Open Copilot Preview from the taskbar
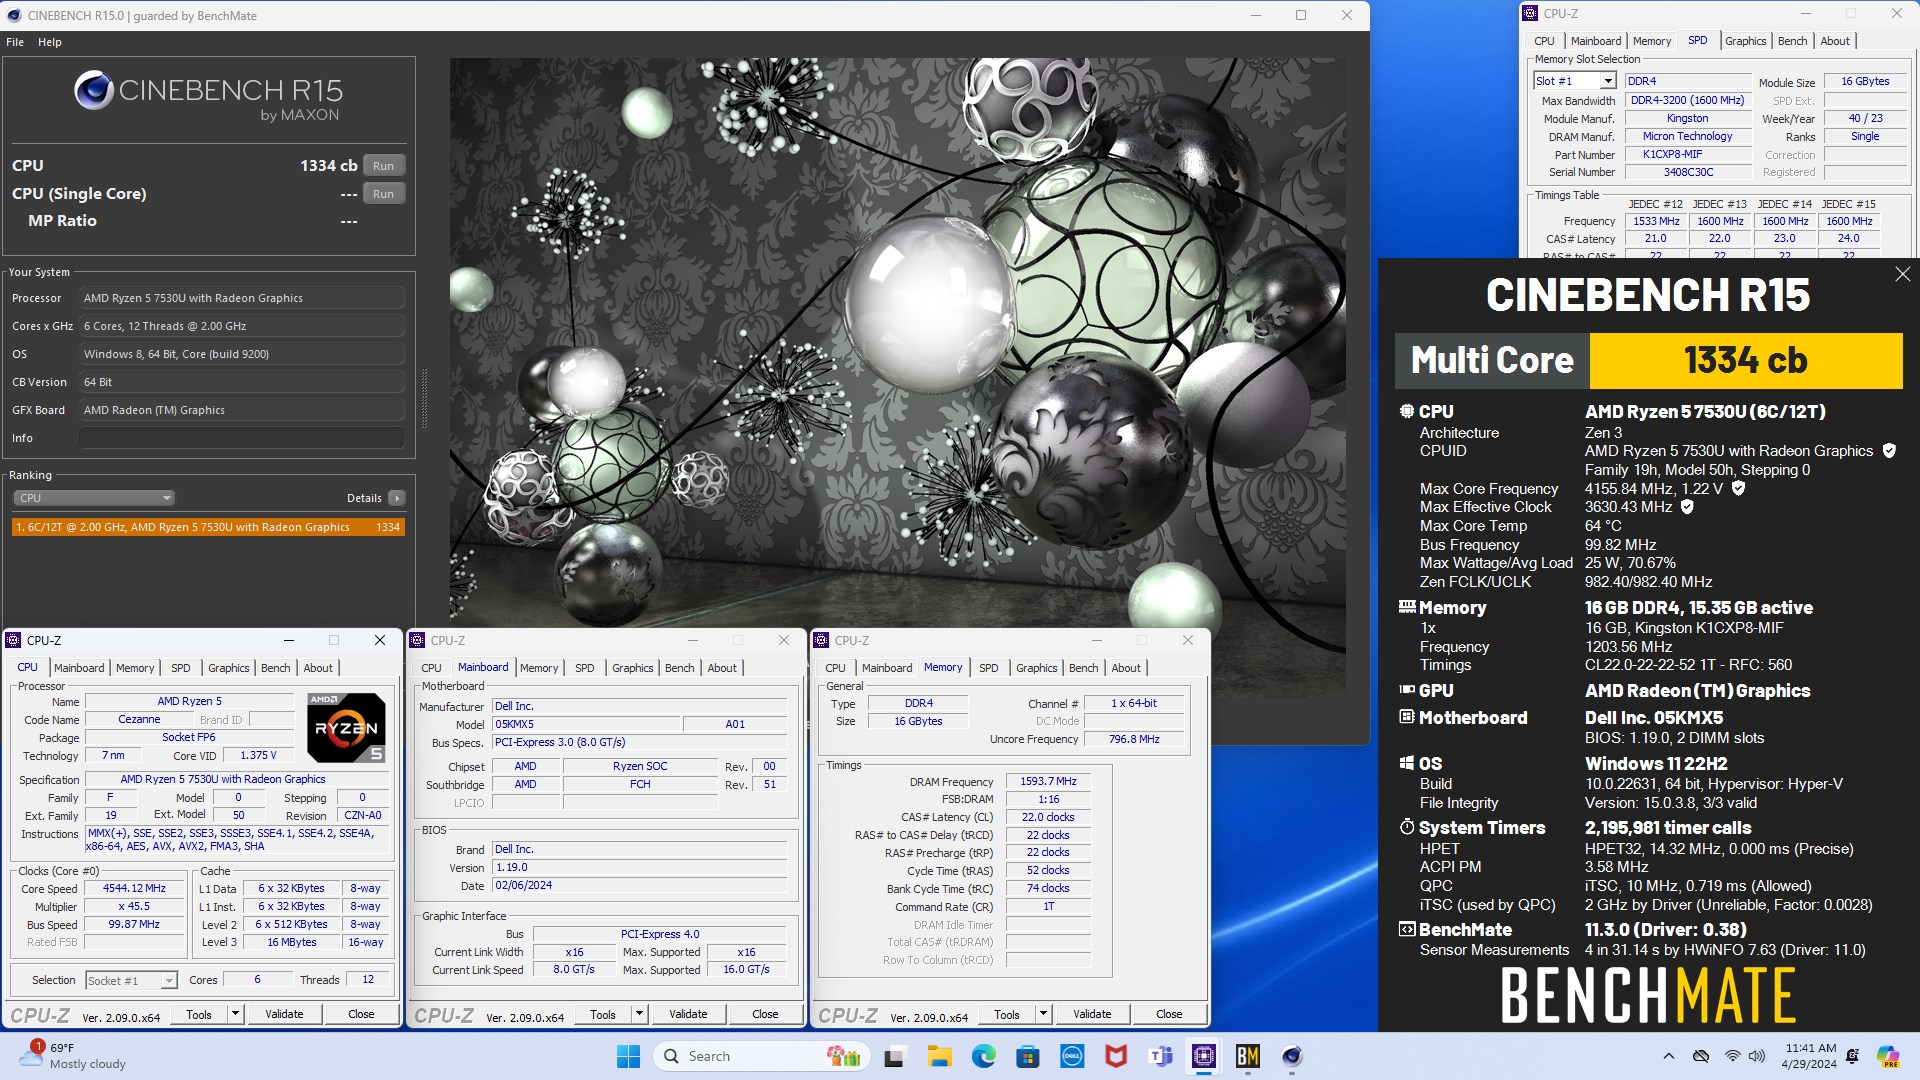Screen dimensions: 1920x1080 click(1888, 1056)
